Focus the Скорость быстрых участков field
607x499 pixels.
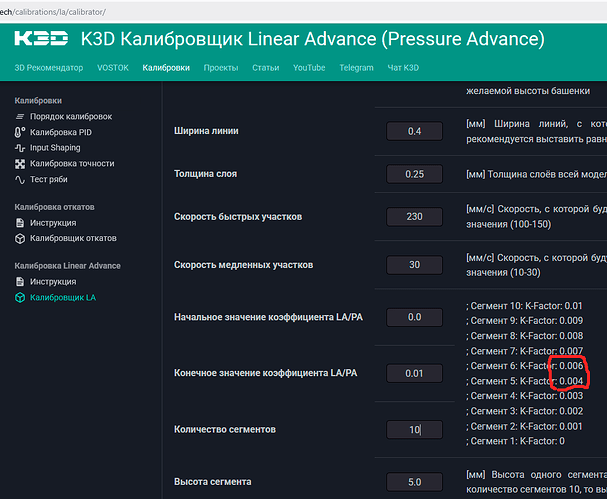click(414, 217)
